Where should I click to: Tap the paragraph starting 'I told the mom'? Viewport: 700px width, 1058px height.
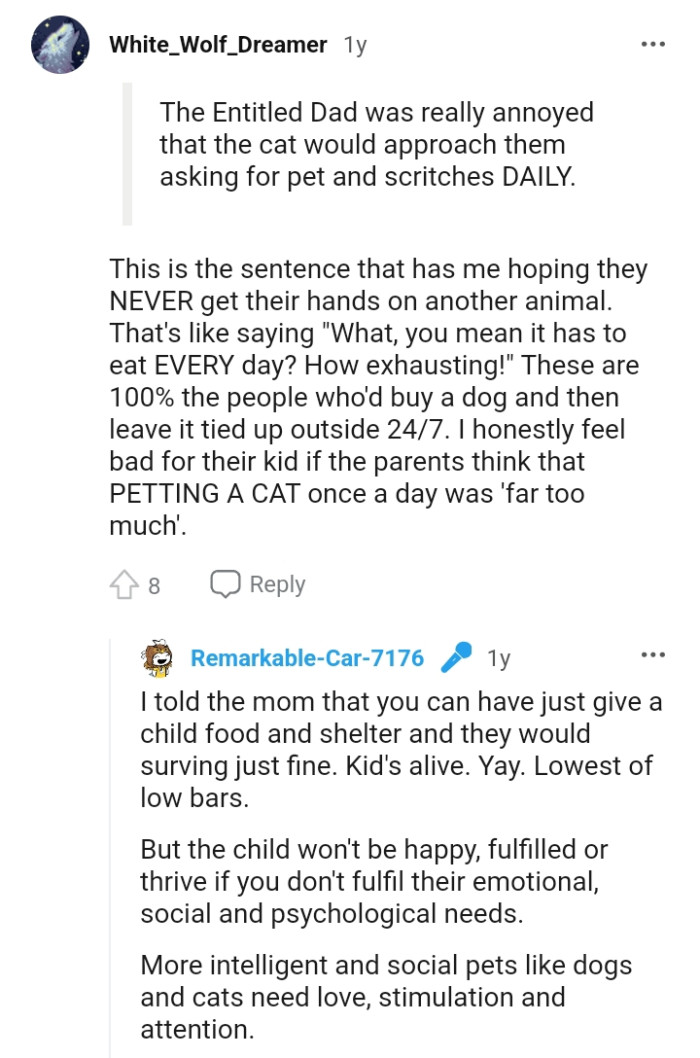pyautogui.click(x=400, y=749)
